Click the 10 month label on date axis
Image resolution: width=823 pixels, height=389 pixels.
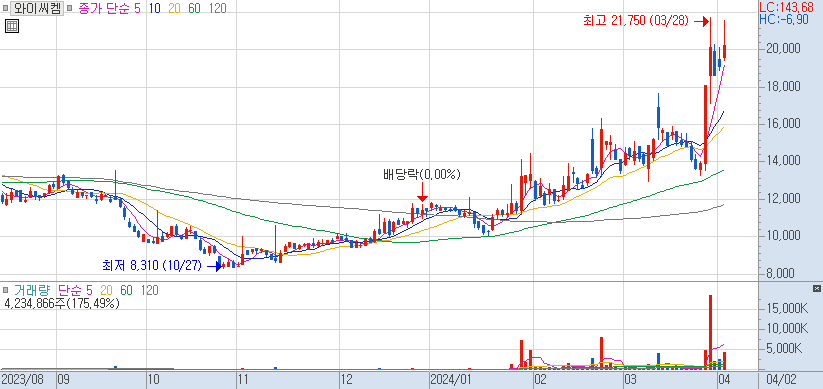(153, 379)
